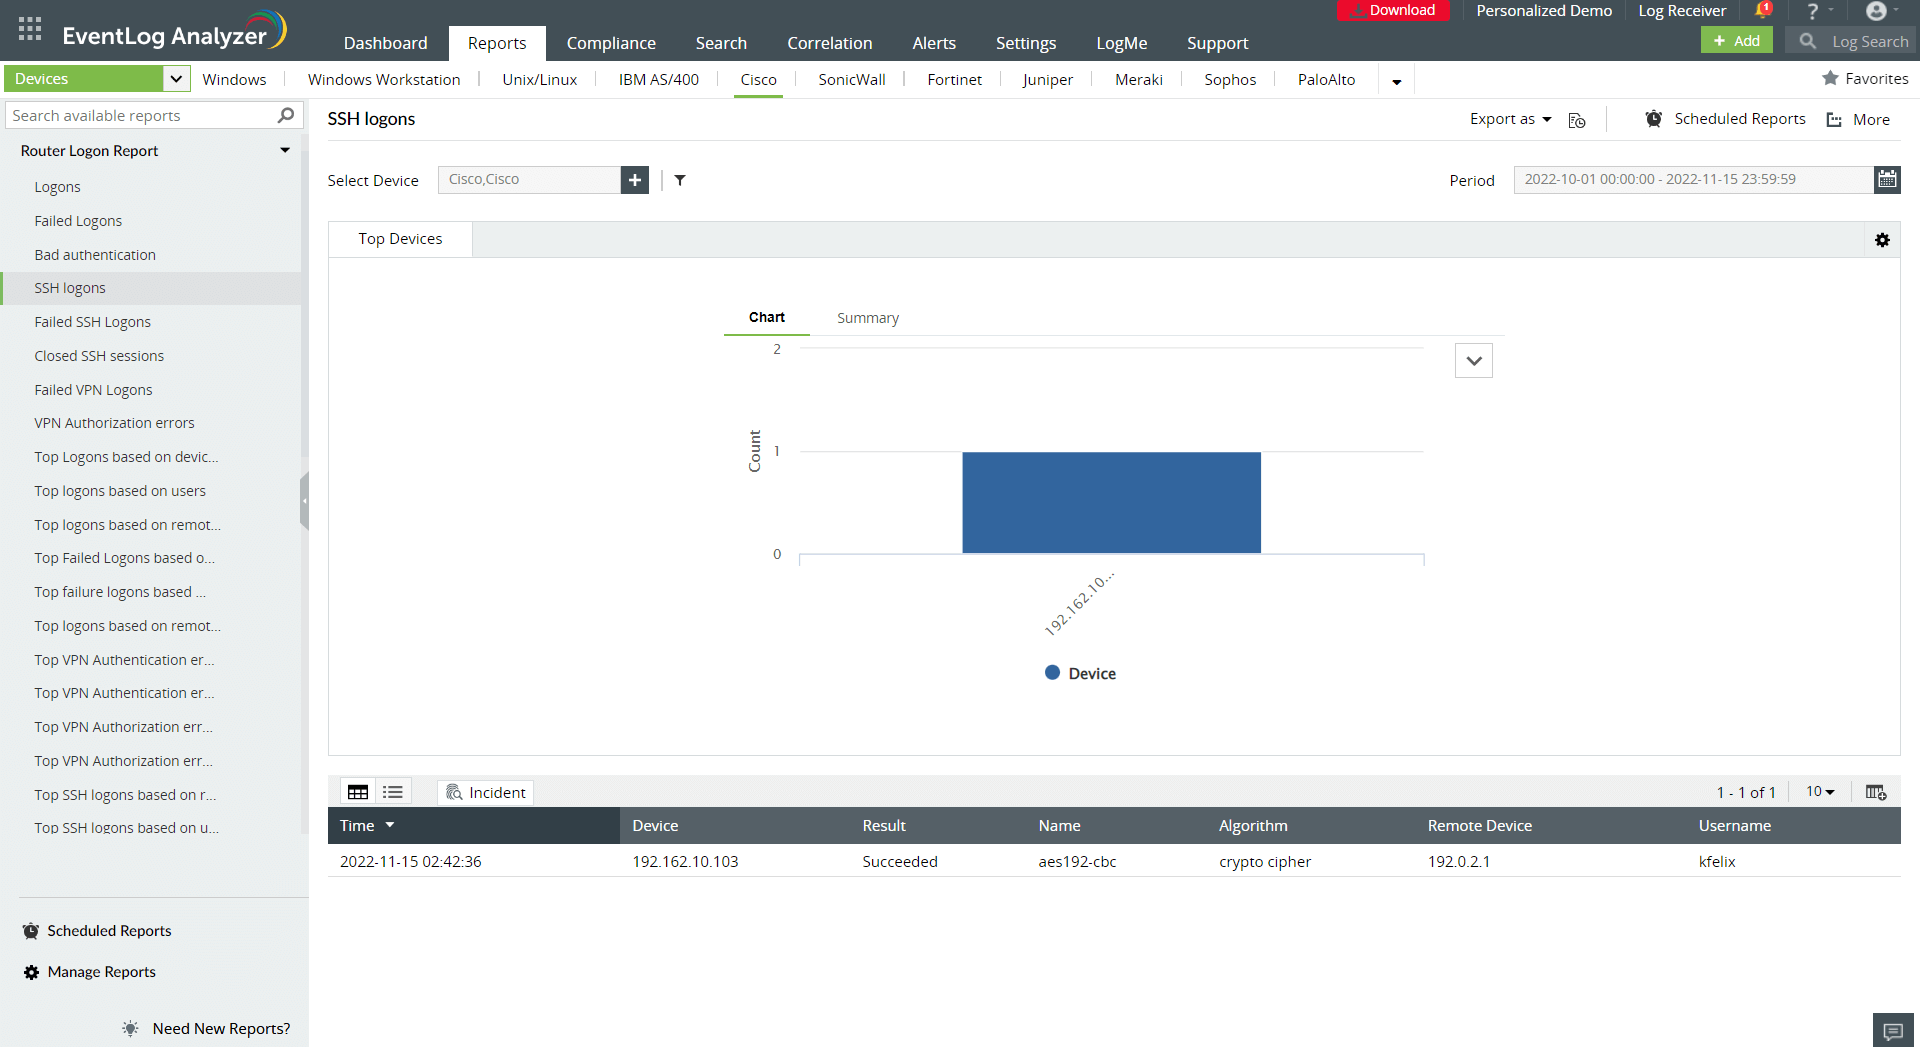Click the username kfelix cell
The height and width of the screenshot is (1047, 1920).
click(x=1717, y=861)
